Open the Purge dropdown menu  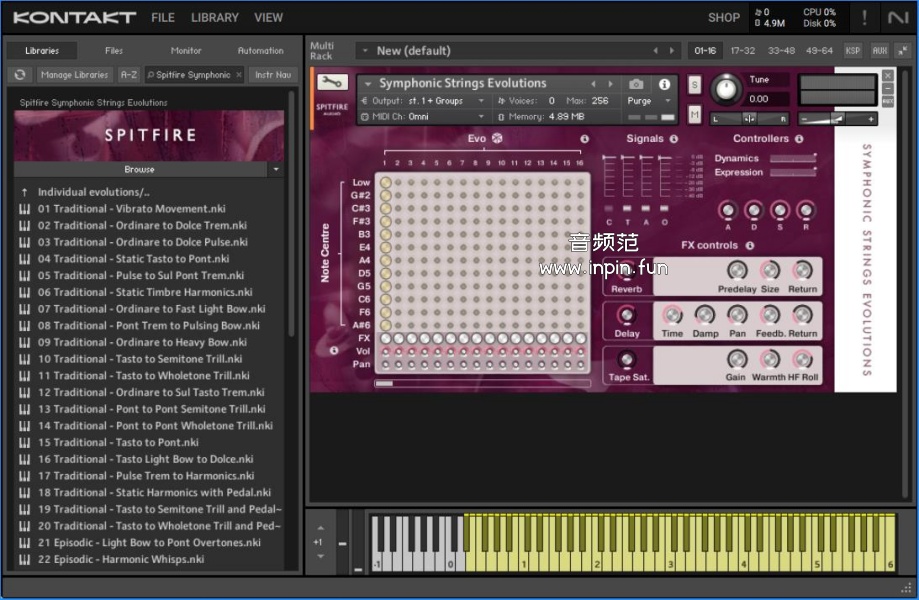645,101
